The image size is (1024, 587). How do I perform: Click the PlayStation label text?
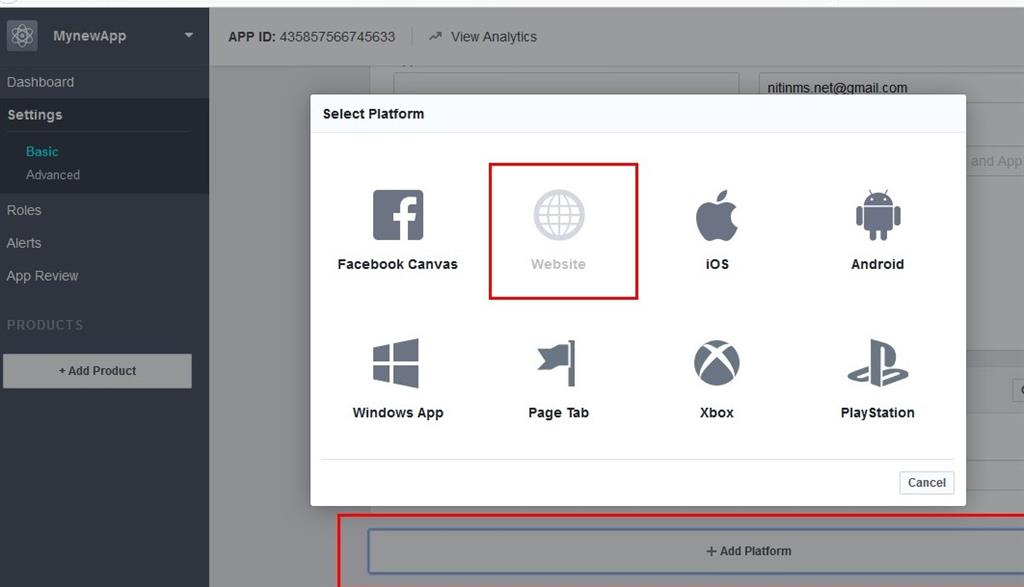878,413
